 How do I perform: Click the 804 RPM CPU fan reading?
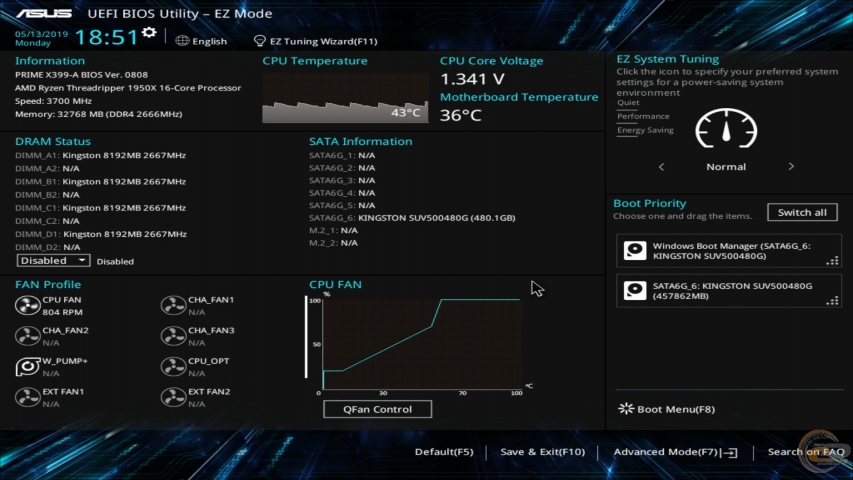pos(63,312)
